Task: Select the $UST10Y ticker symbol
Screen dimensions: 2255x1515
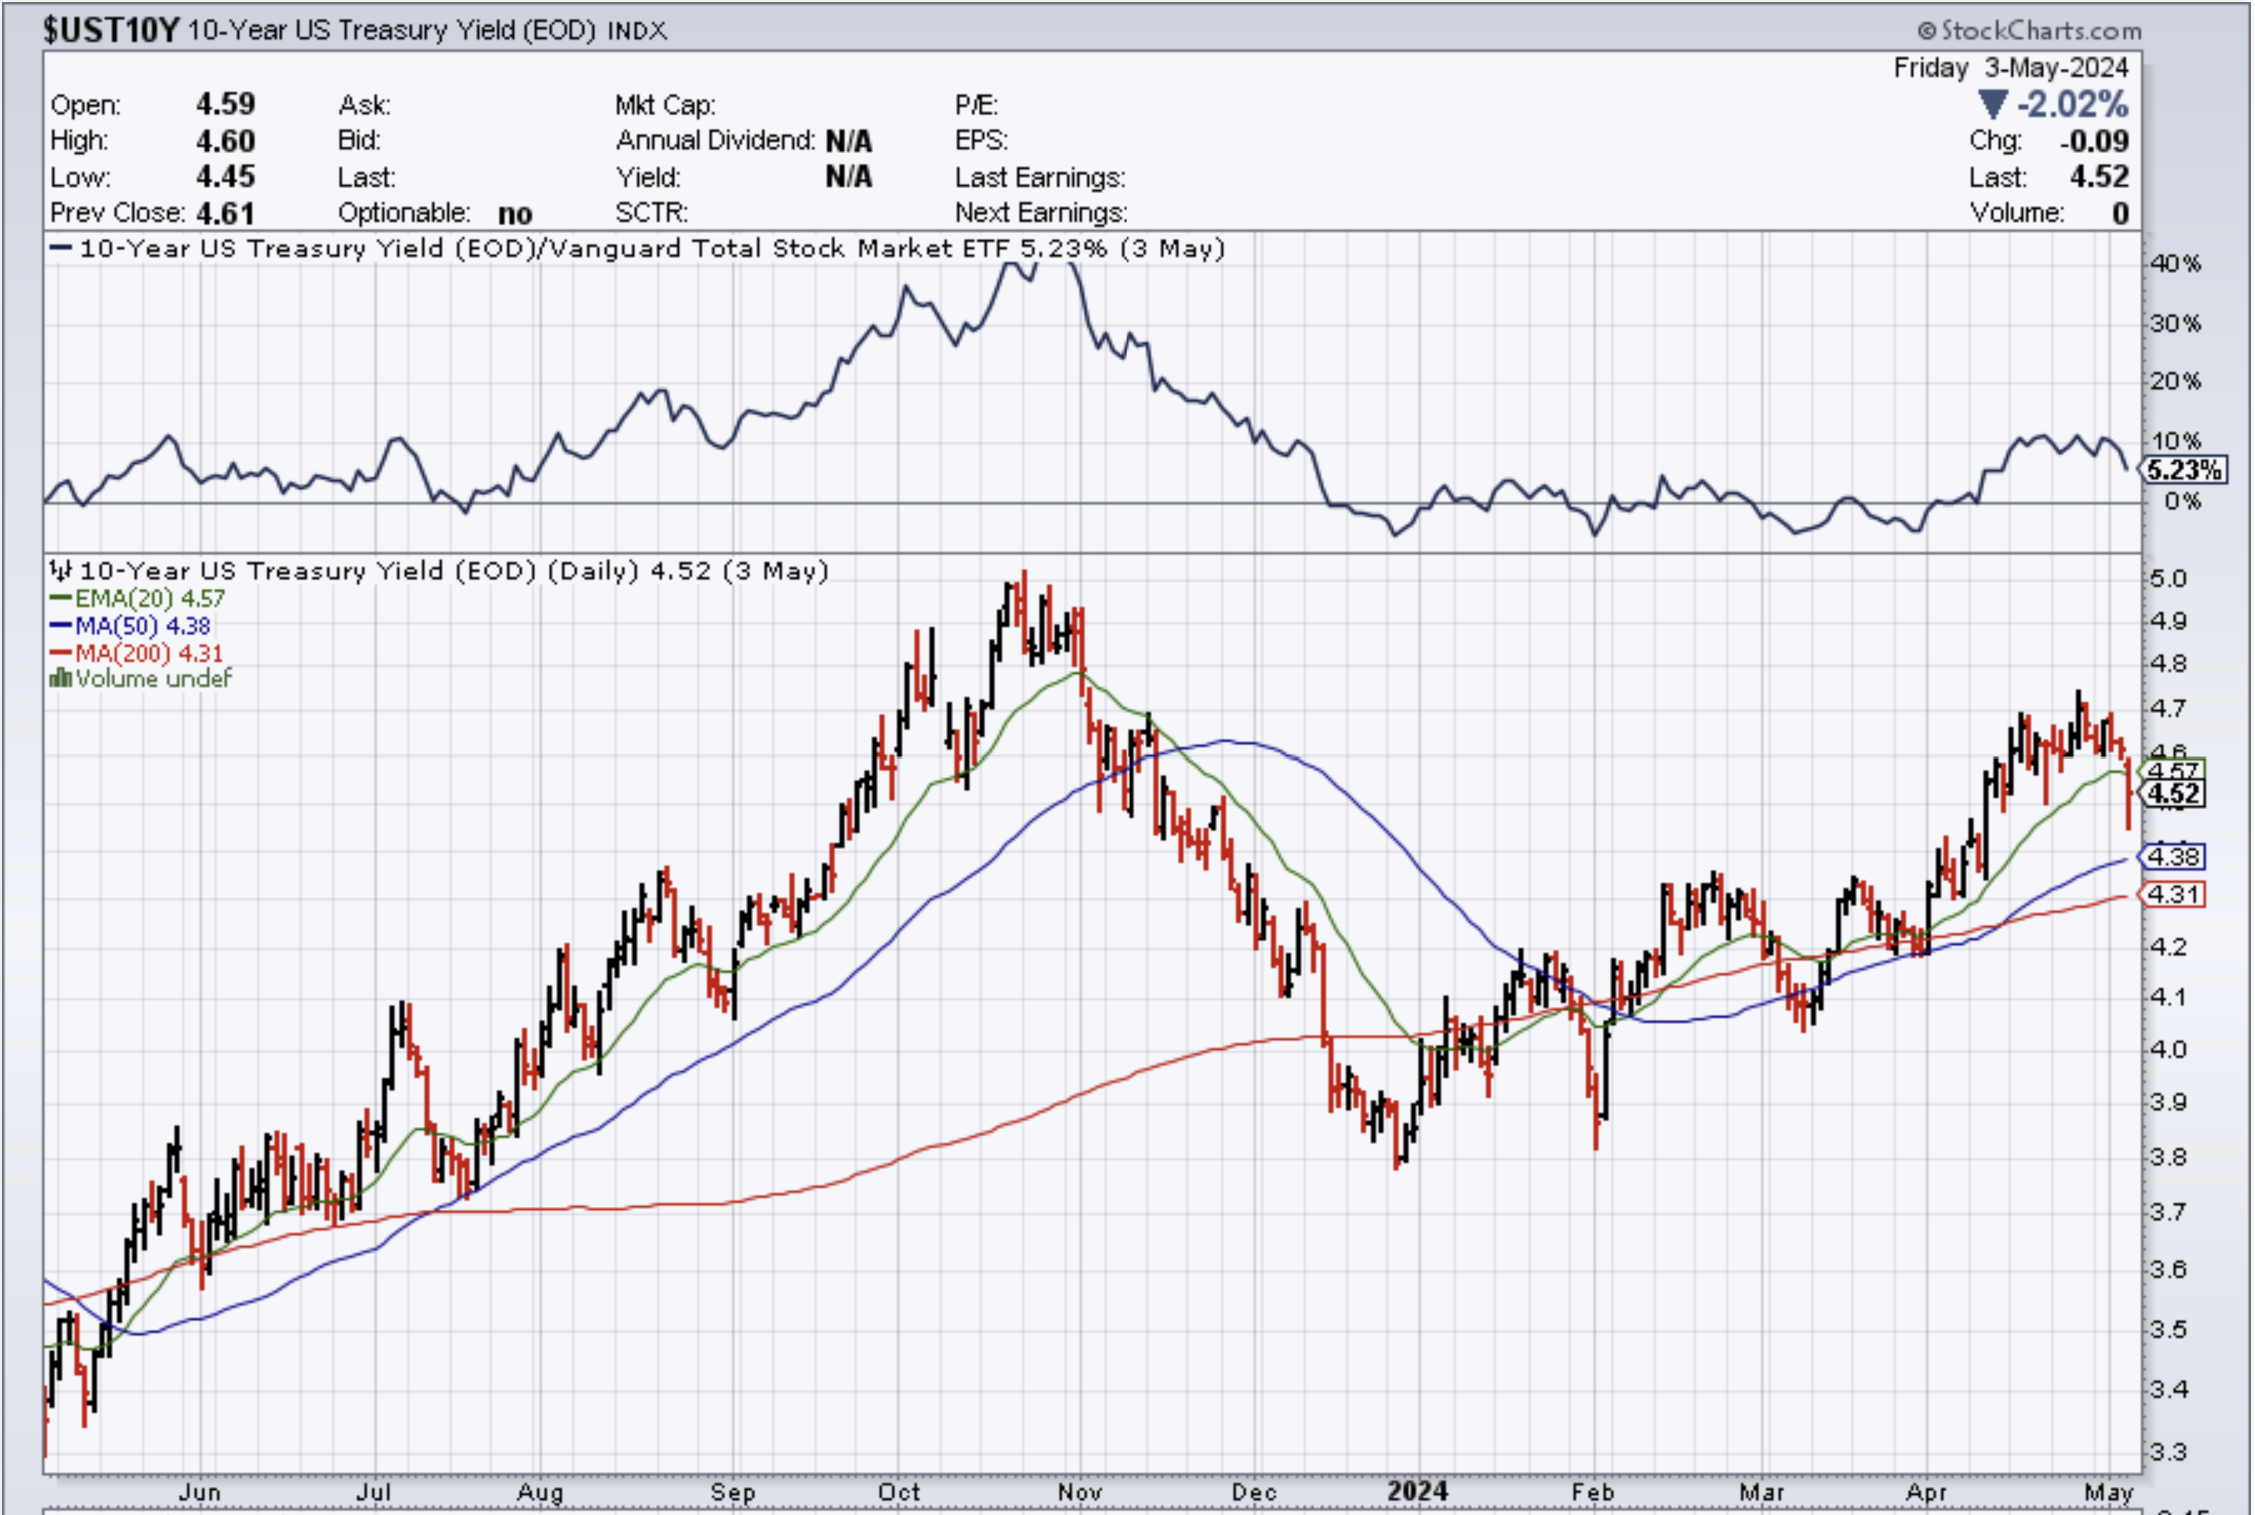Action: [x=110, y=30]
